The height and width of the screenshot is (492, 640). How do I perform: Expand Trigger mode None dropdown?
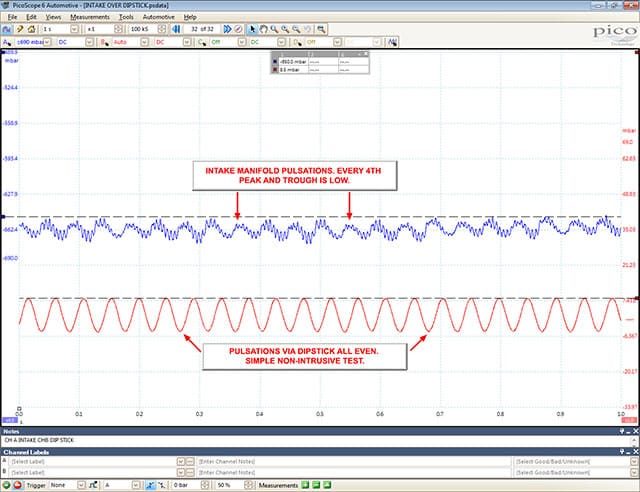[x=81, y=485]
